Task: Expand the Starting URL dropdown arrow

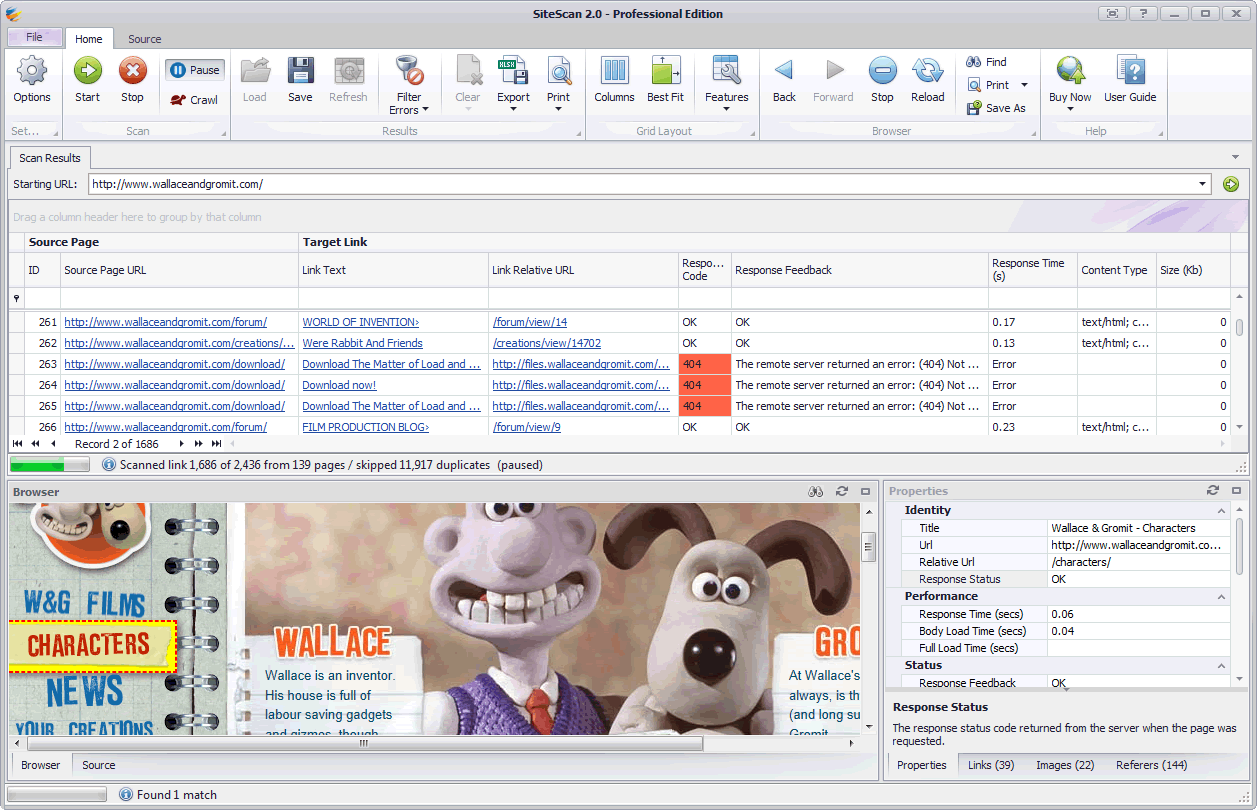Action: (x=1203, y=184)
